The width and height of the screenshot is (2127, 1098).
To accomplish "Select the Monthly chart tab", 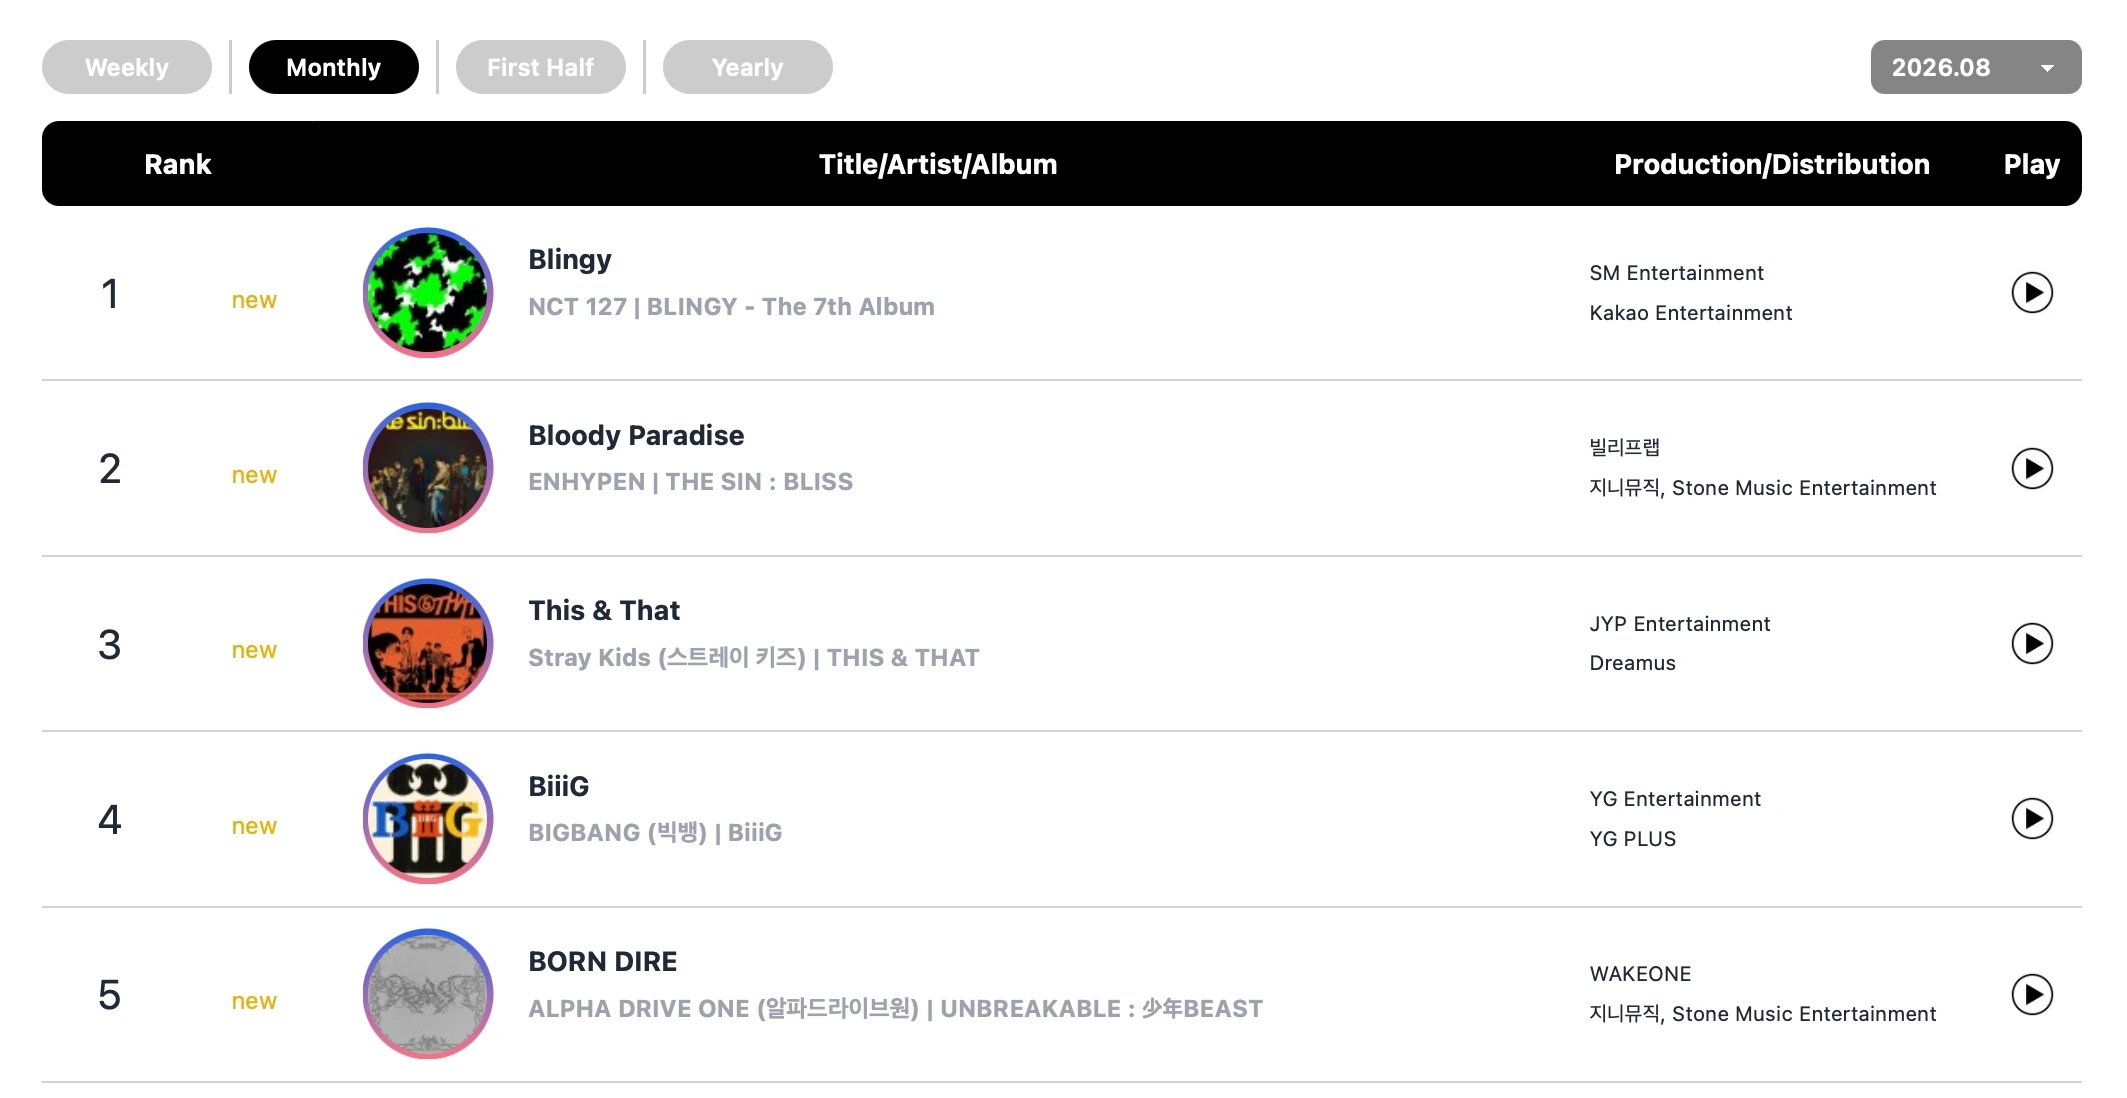I will coord(333,67).
